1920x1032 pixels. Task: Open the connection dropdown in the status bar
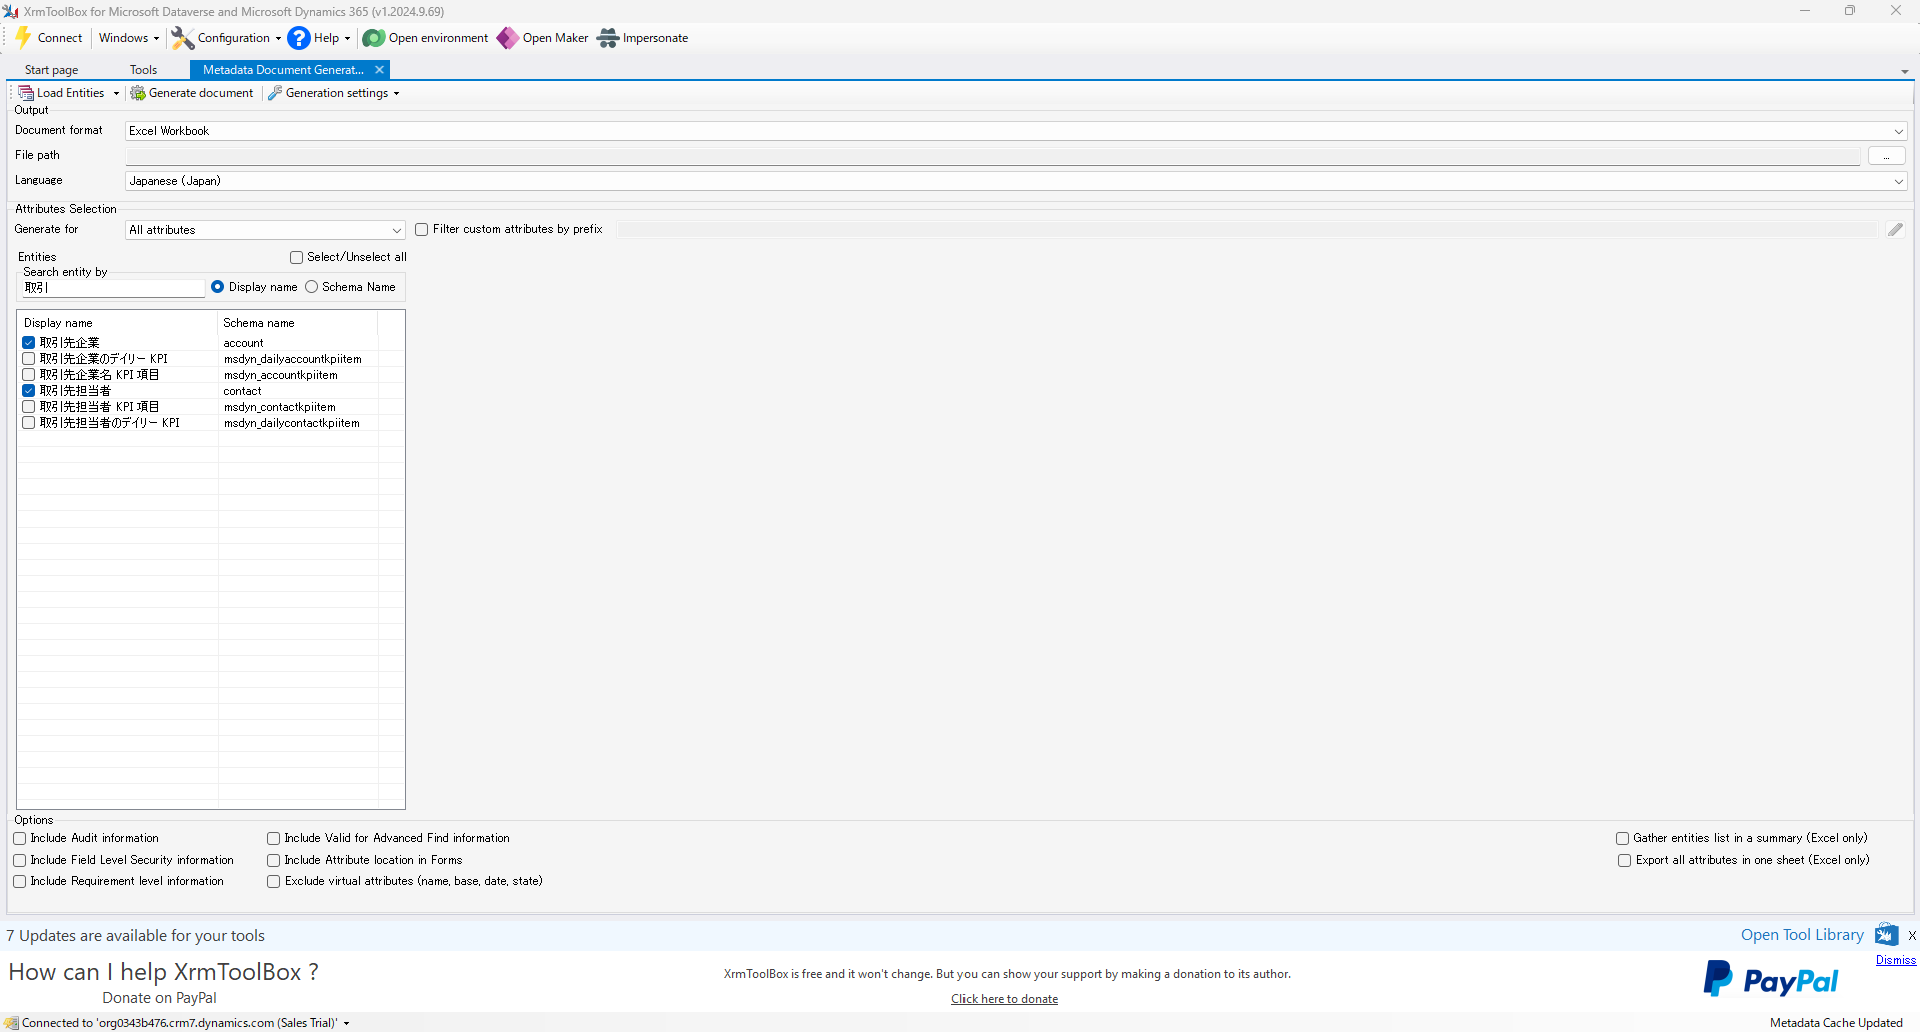coord(346,1023)
